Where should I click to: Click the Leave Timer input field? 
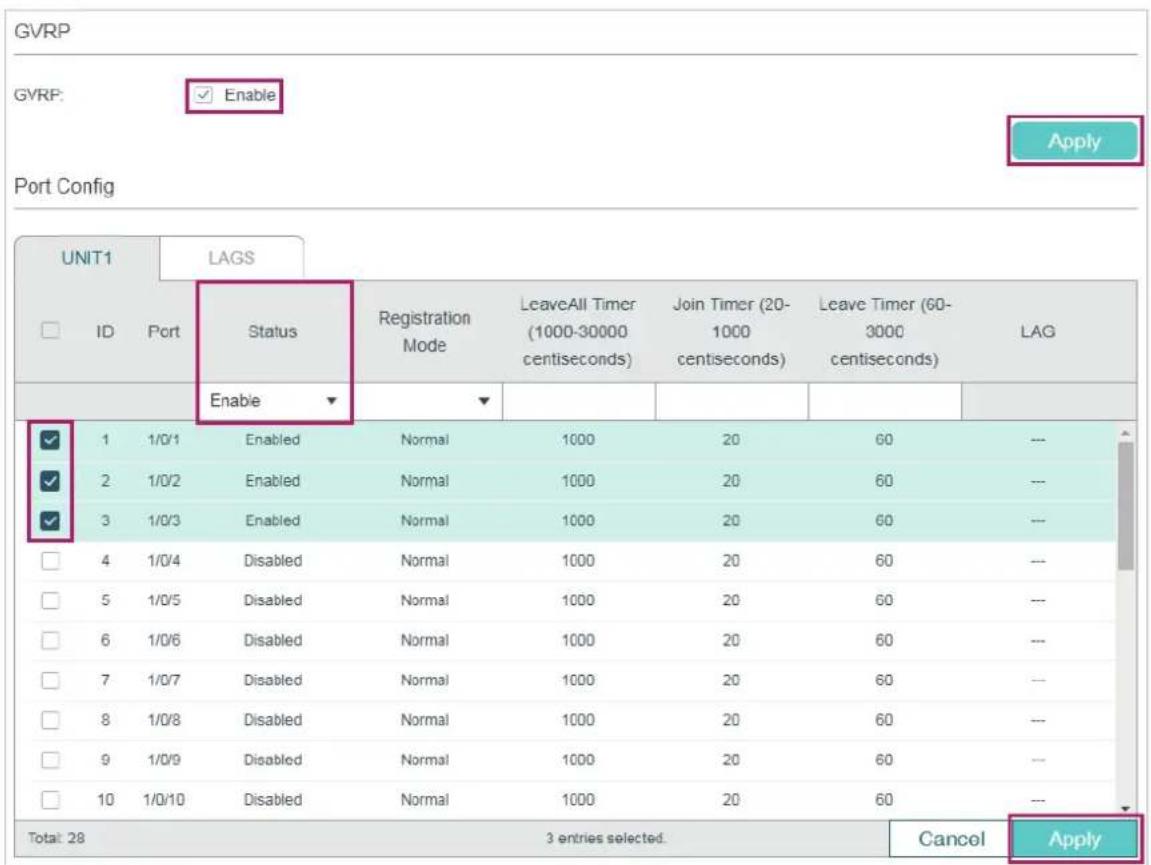pos(885,401)
